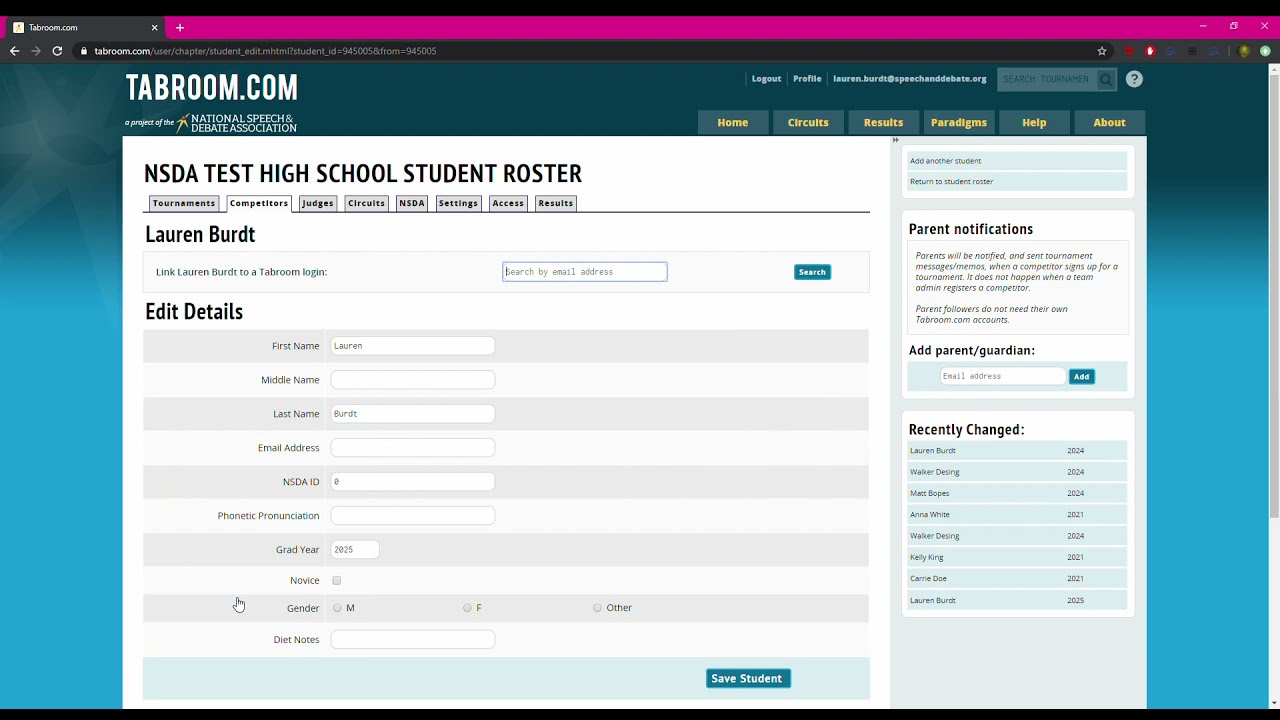Select the F gender radio button
Screen dimensions: 1280x720
click(467, 608)
